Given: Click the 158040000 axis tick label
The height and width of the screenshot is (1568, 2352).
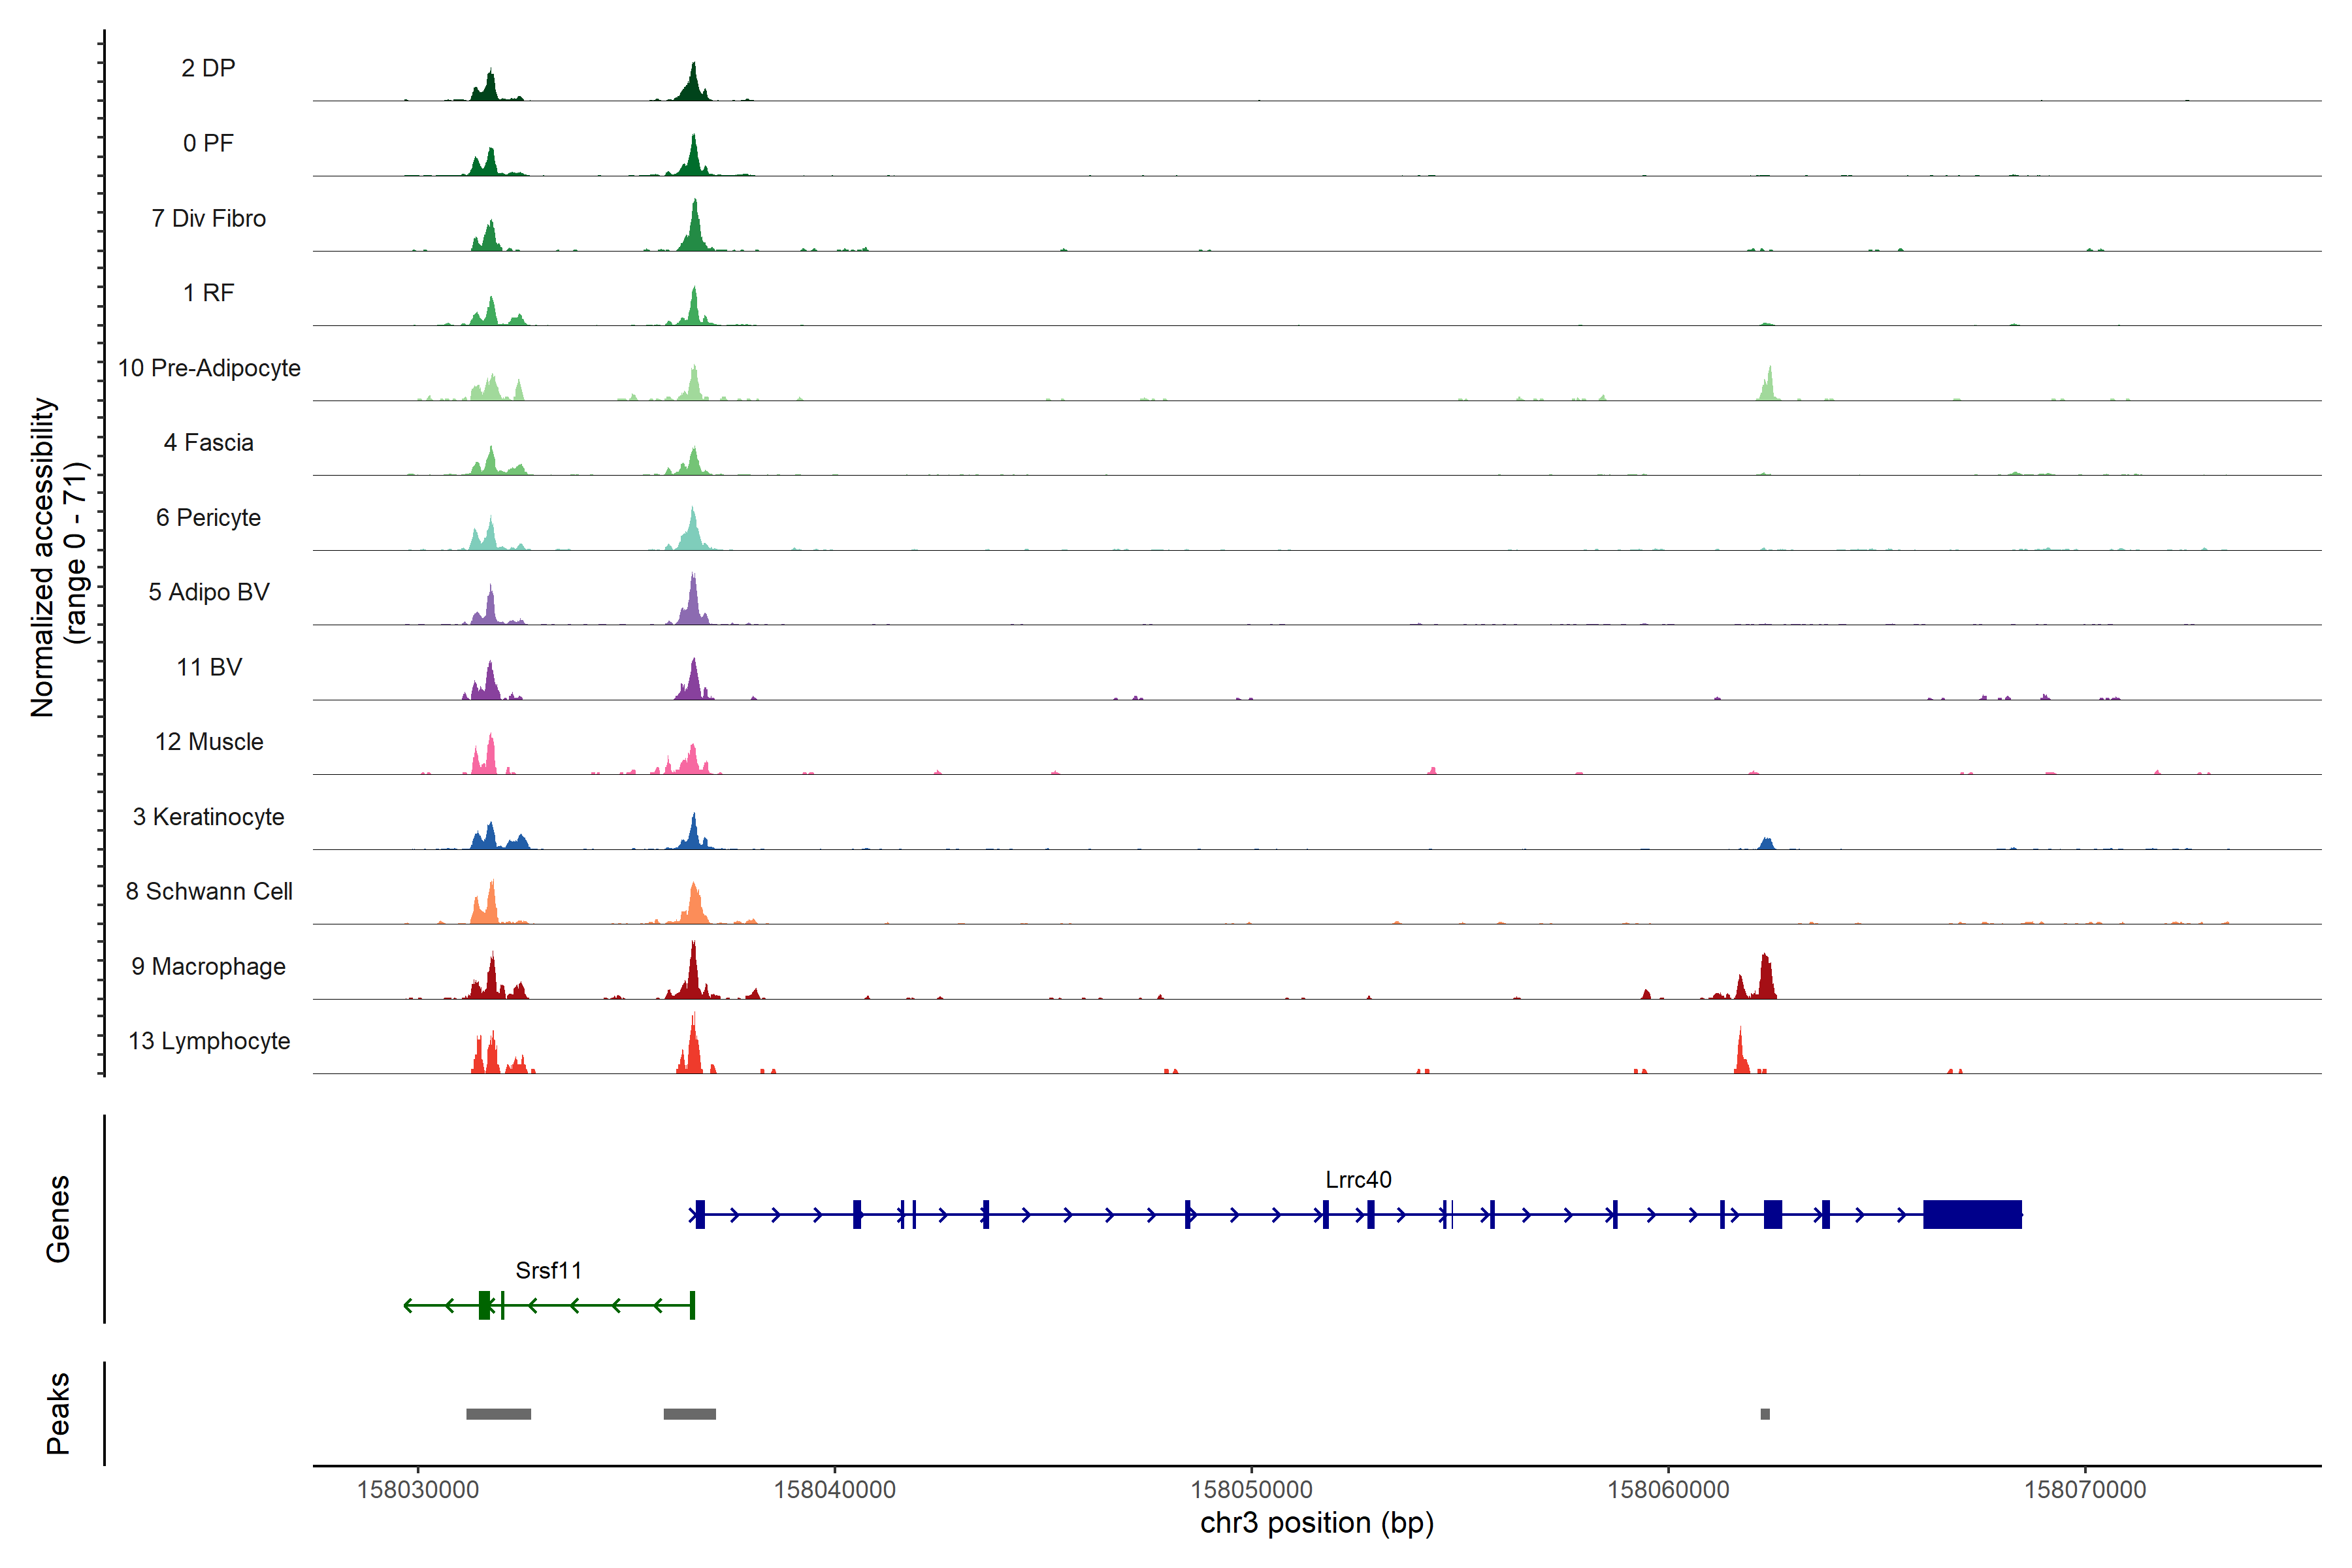Looking at the screenshot, I should (834, 1489).
